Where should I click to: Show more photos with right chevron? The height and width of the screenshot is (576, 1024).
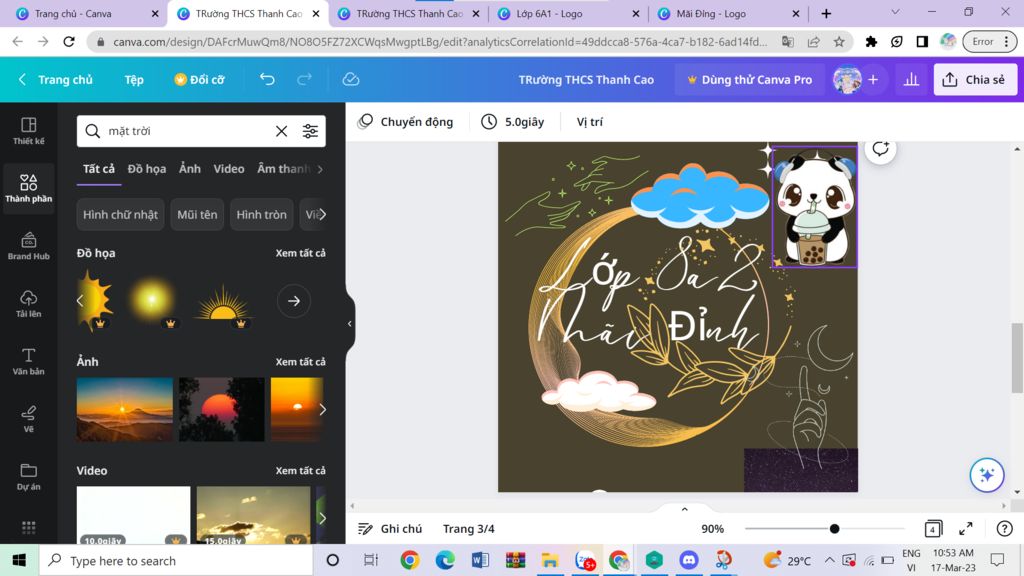(x=322, y=409)
